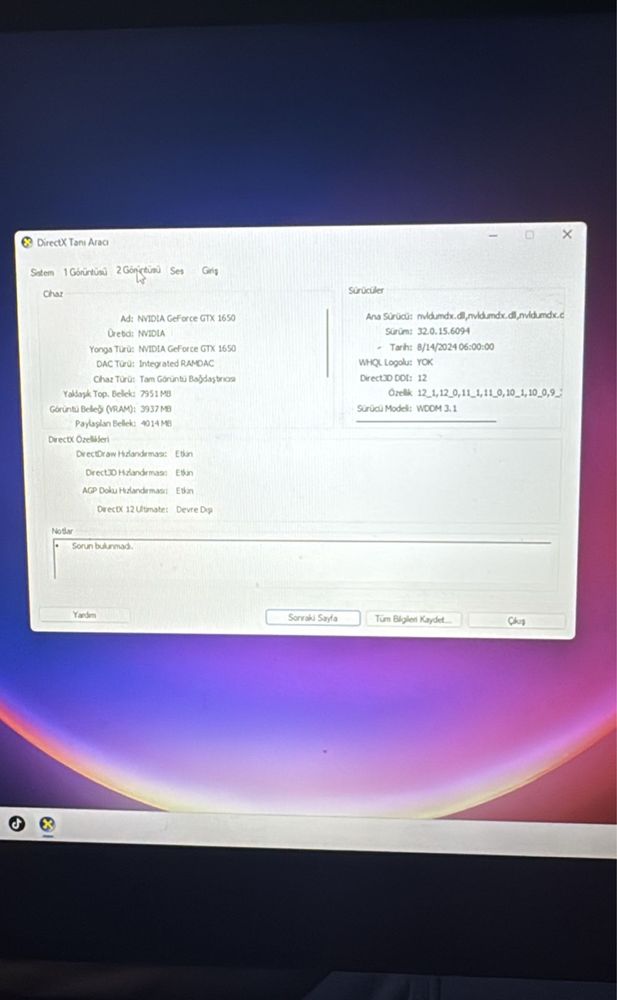This screenshot has height=1000, width=617.
Task: Maximize the DirectX Tanı Aracı window
Action: point(530,235)
